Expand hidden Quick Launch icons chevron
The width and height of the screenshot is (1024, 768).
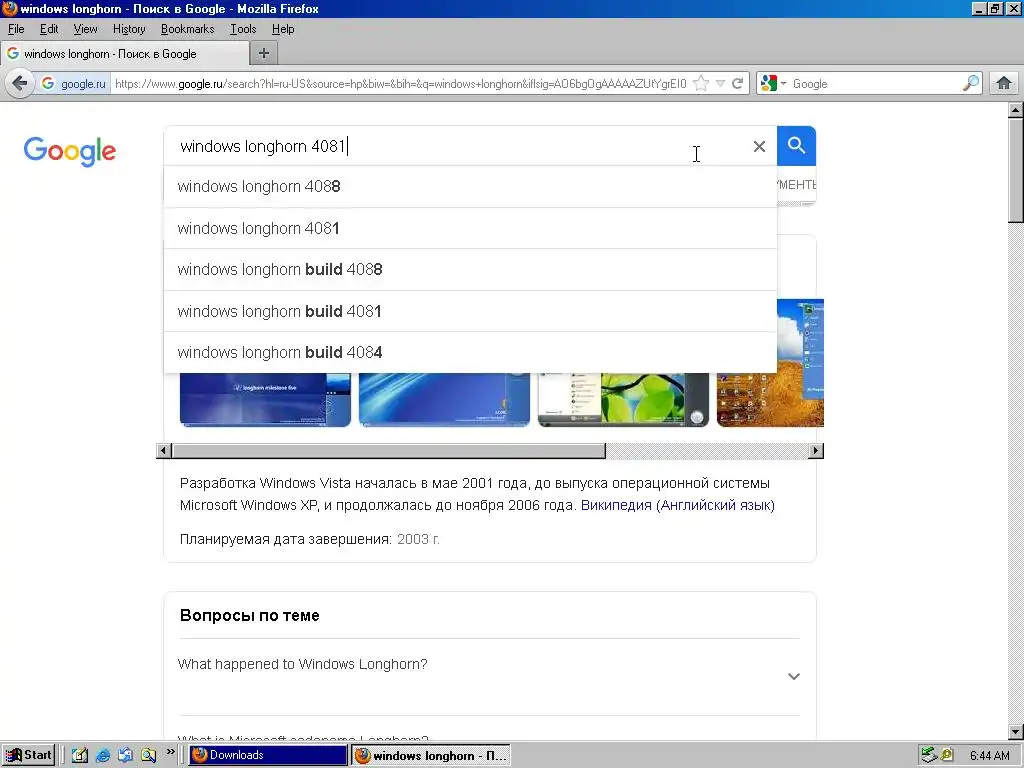(170, 752)
